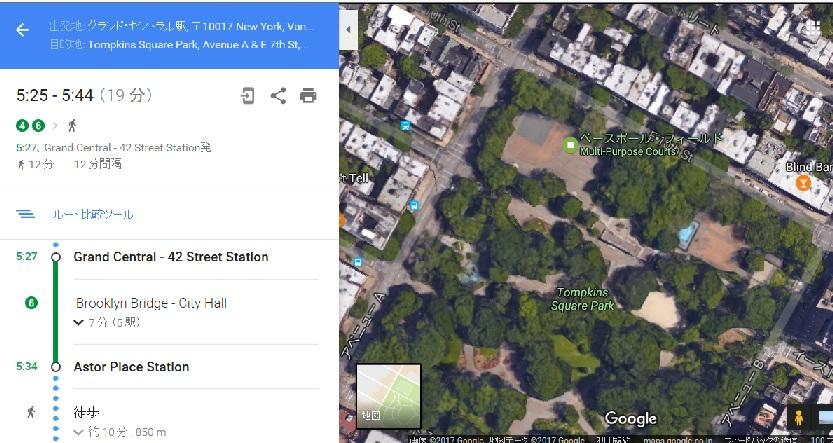Select the Grand Central - 42 Street Station stop
This screenshot has height=443, width=833.
pos(171,257)
